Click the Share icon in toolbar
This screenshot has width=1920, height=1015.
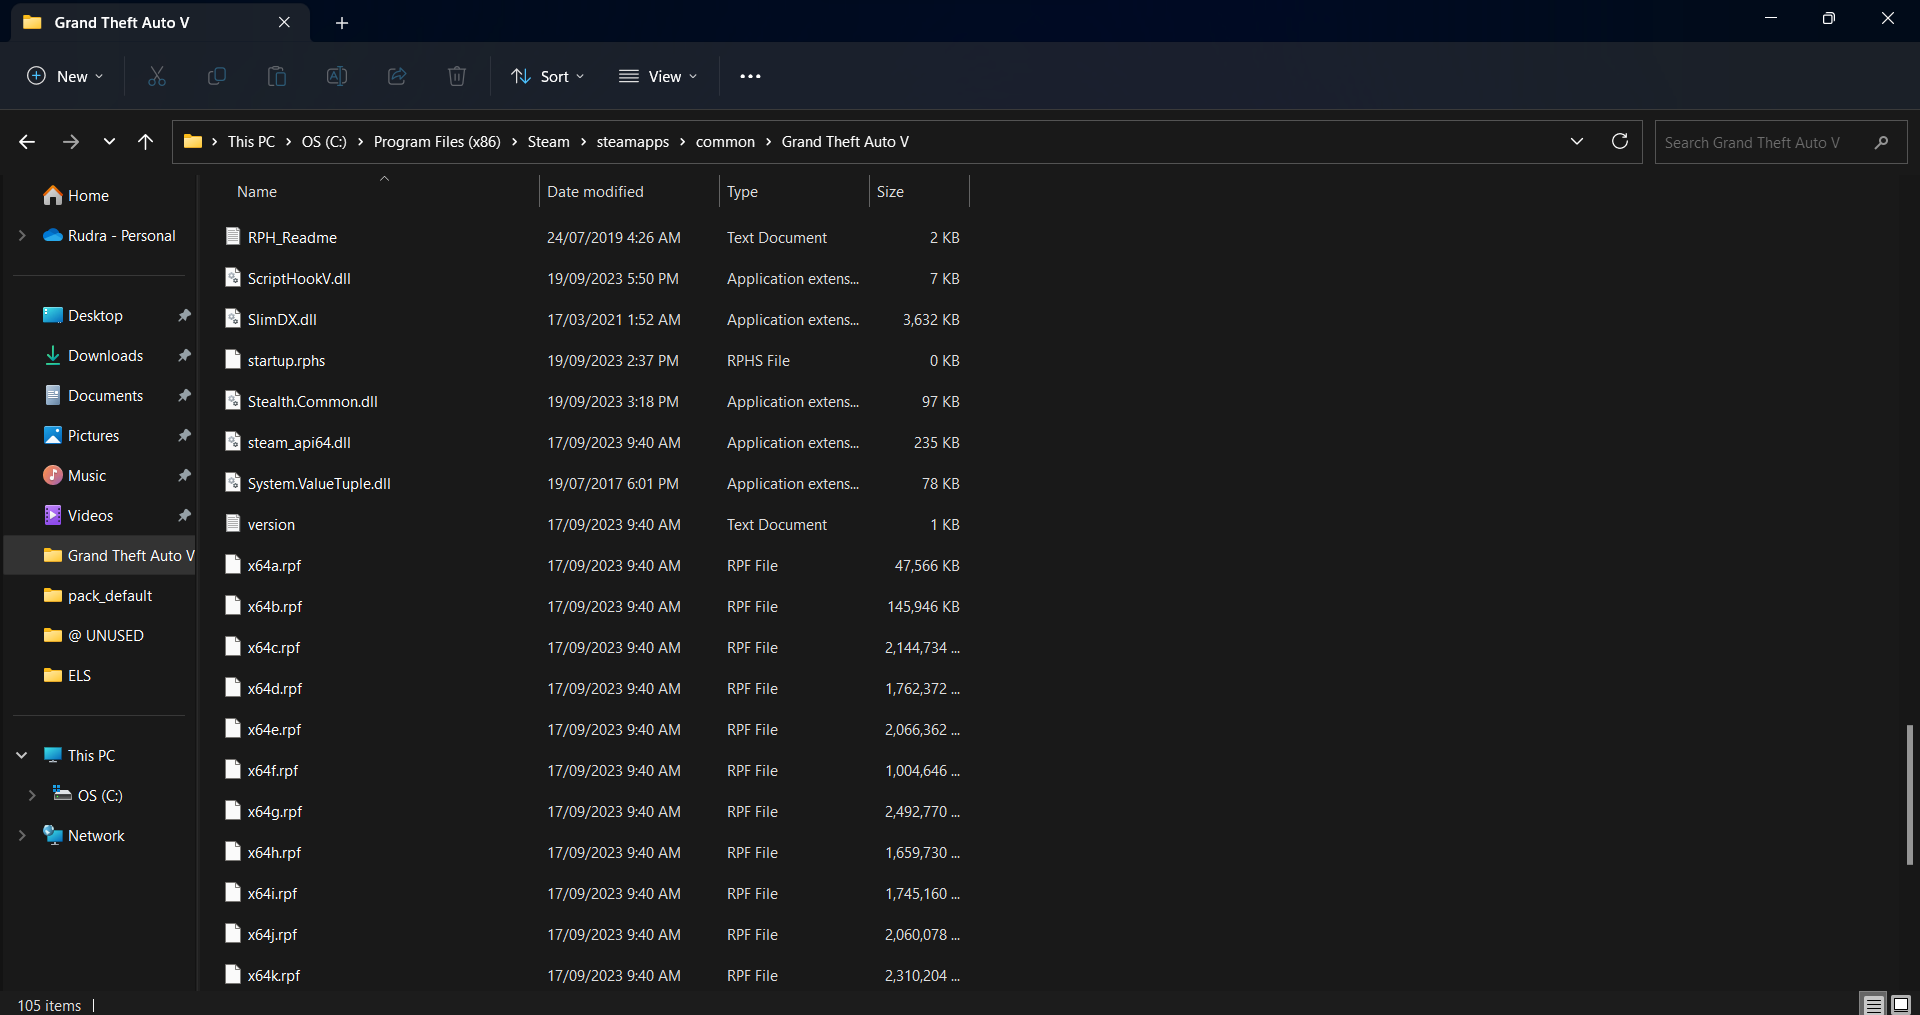(397, 76)
